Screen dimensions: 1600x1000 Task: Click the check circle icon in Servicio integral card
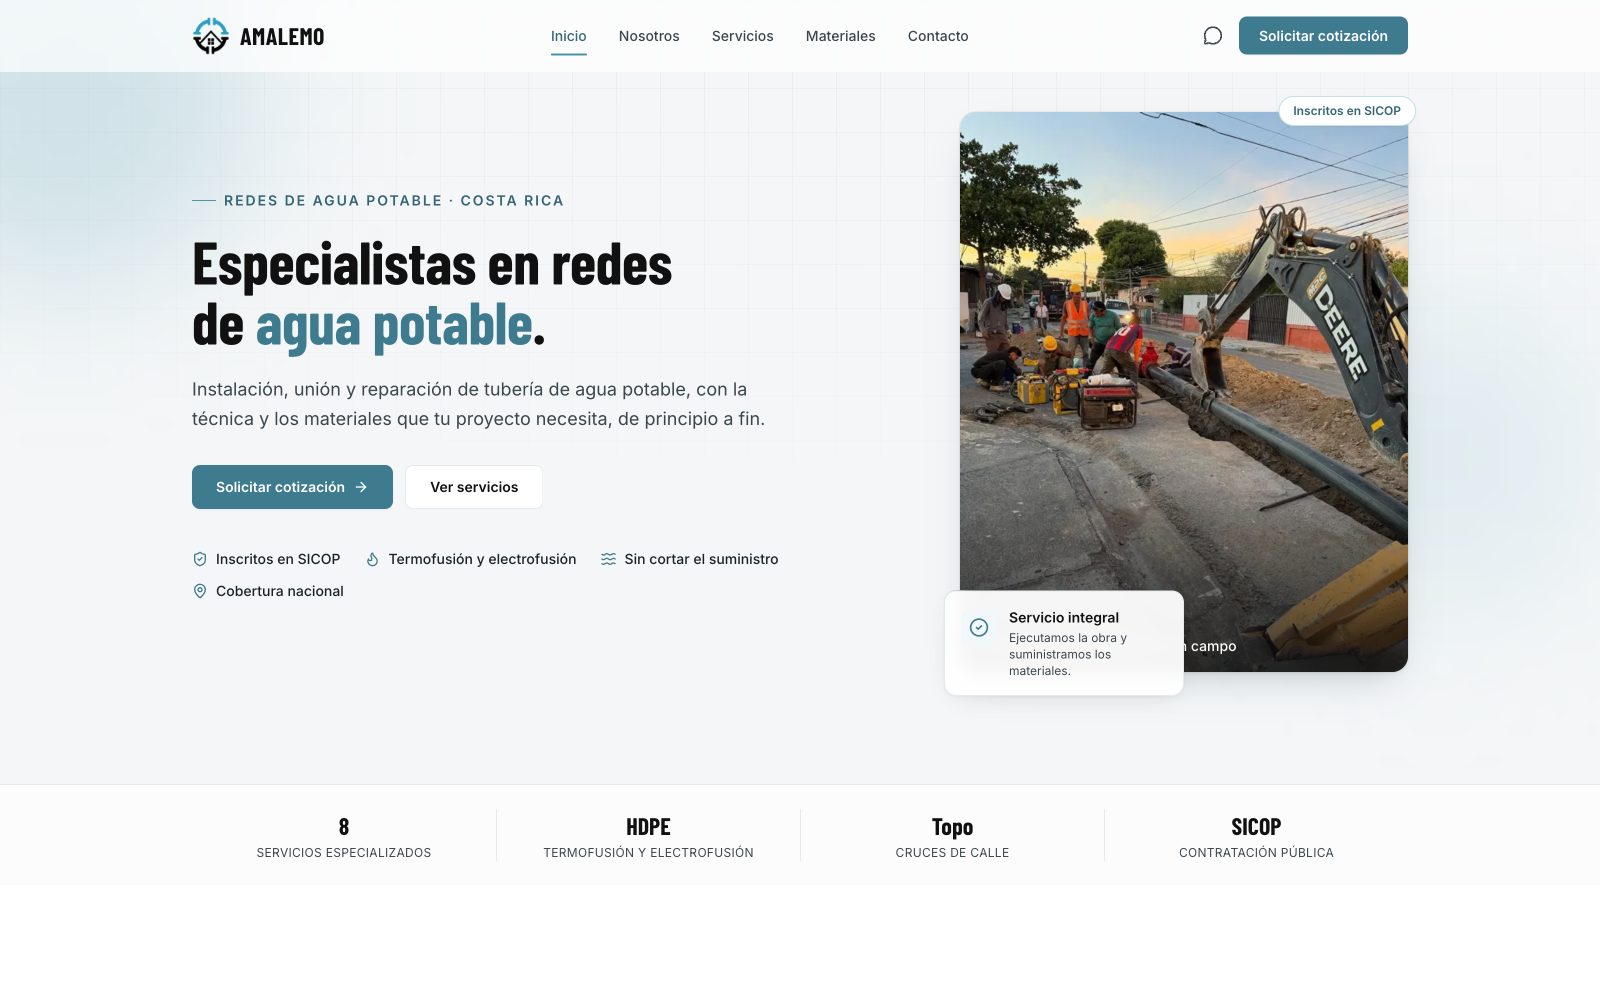point(979,627)
